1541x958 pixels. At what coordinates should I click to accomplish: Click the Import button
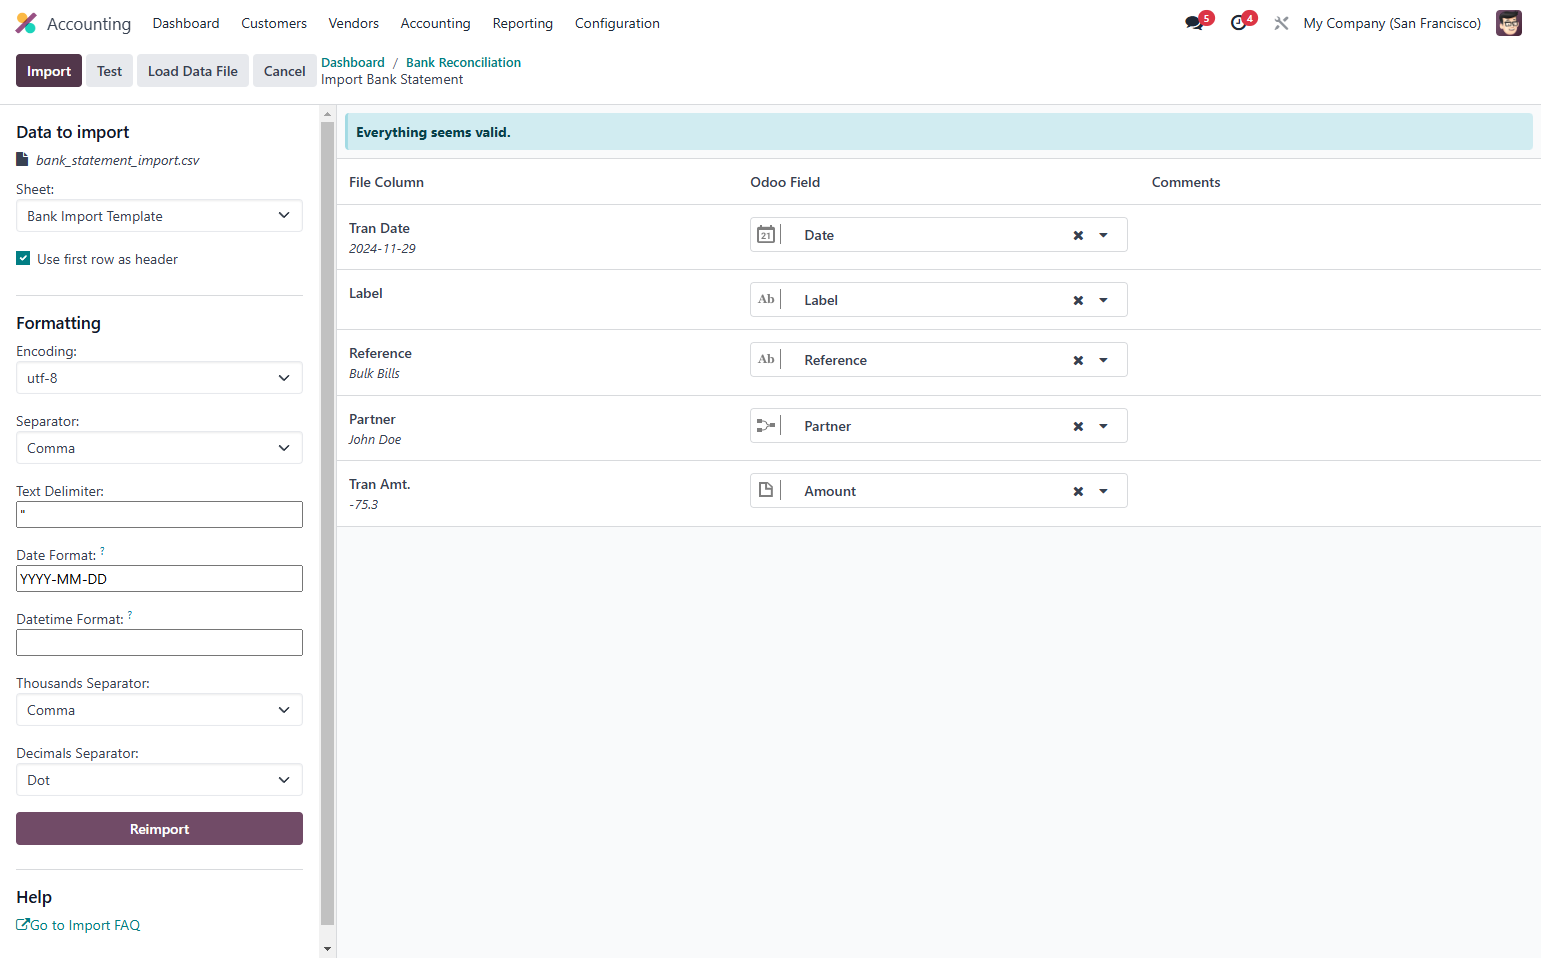[49, 71]
